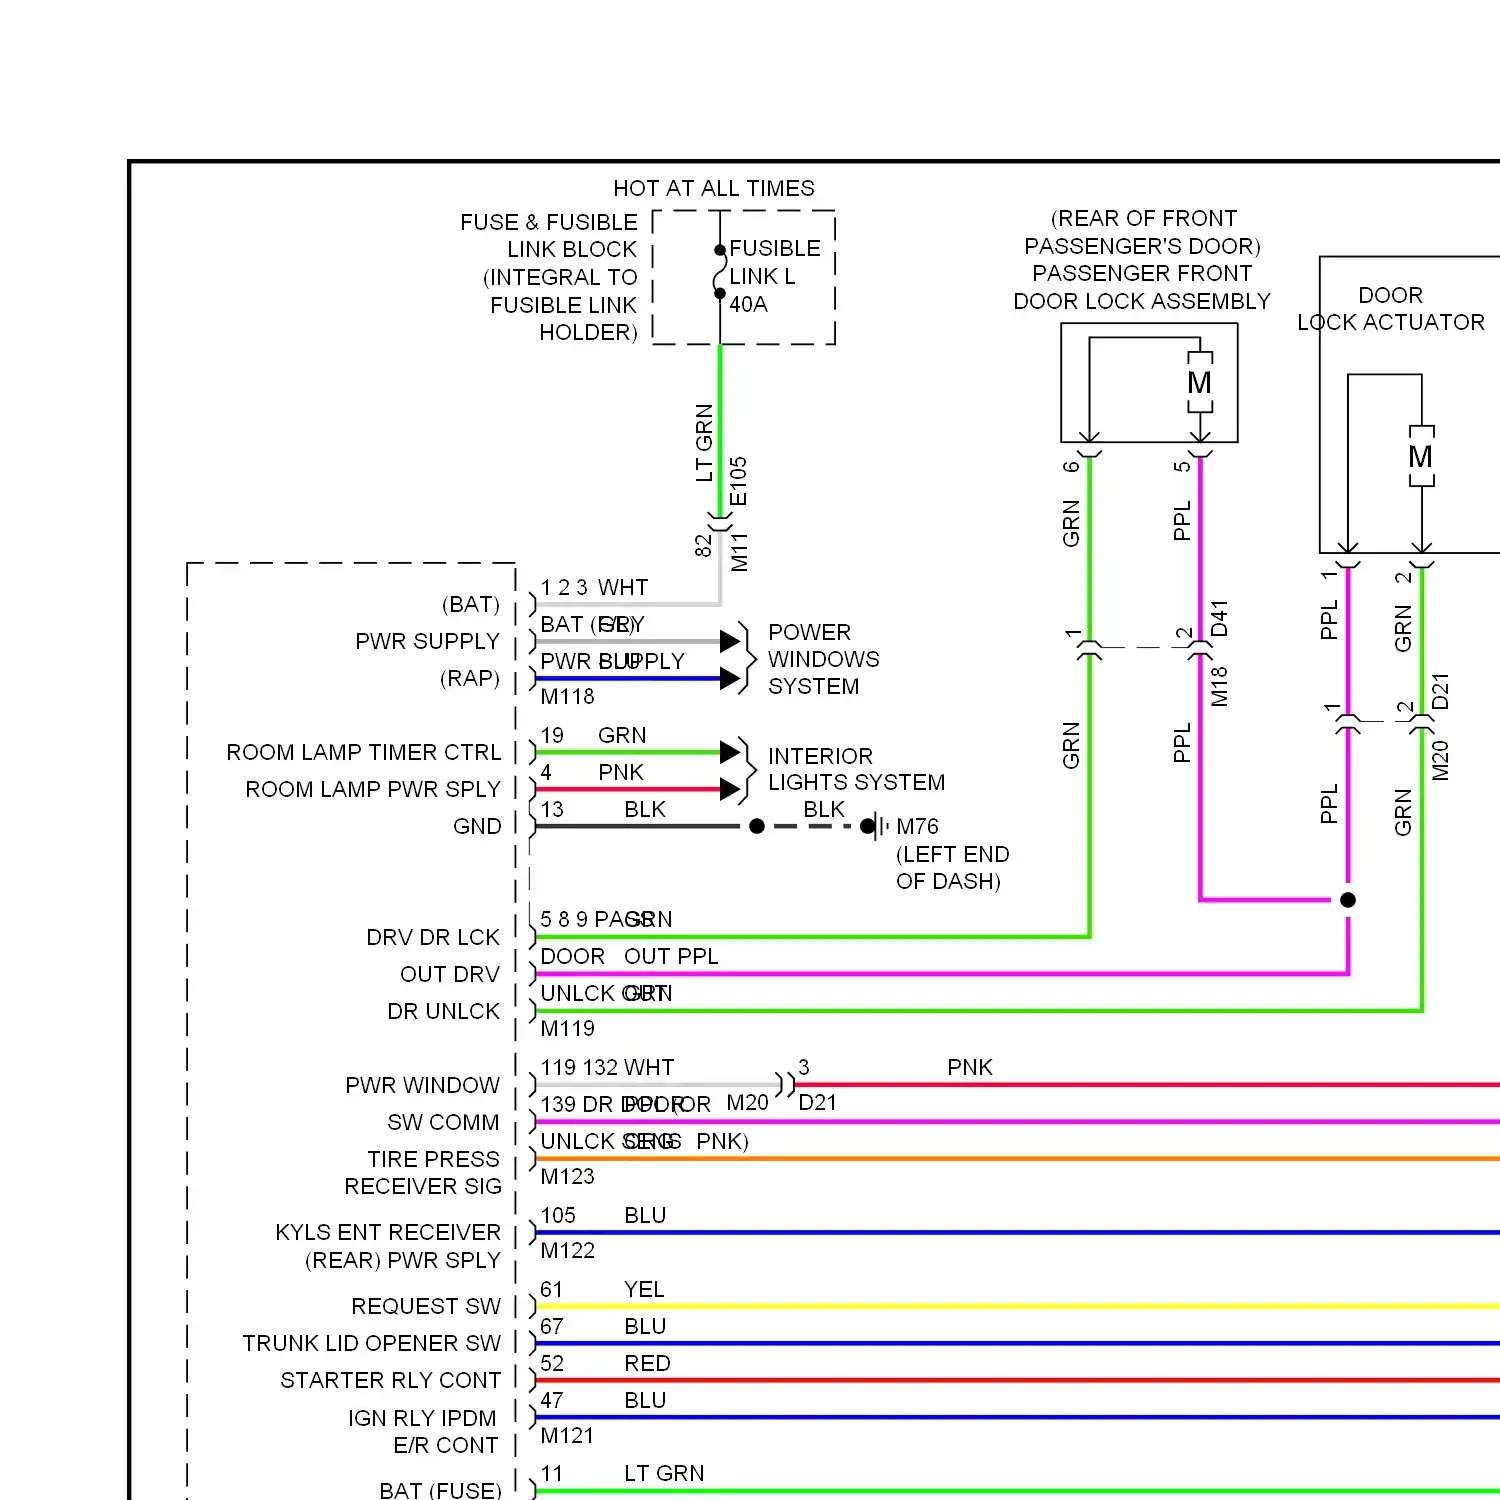
Task: Click the M121 connector label
Action: [567, 1435]
